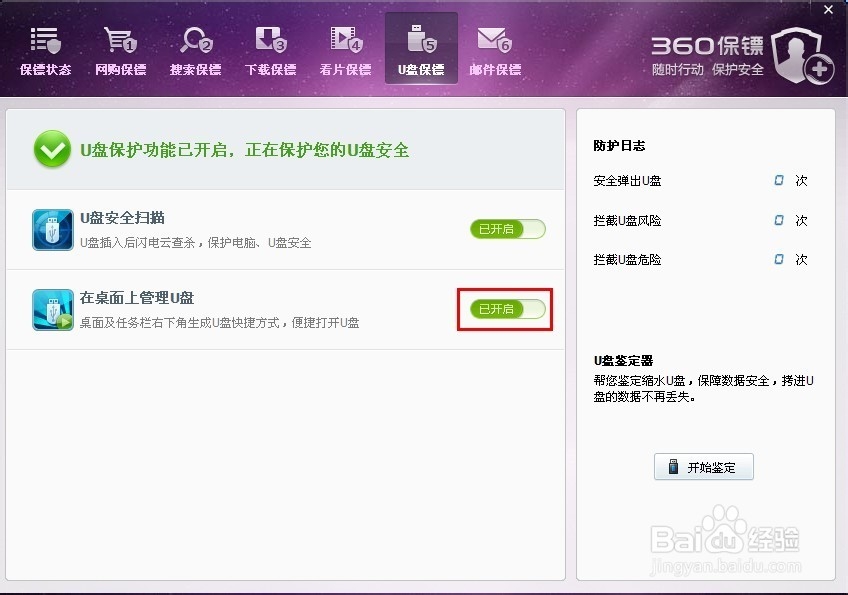Click the 安全弹出U盘 log label
Viewport: 848px width, 595px height.
click(x=627, y=181)
